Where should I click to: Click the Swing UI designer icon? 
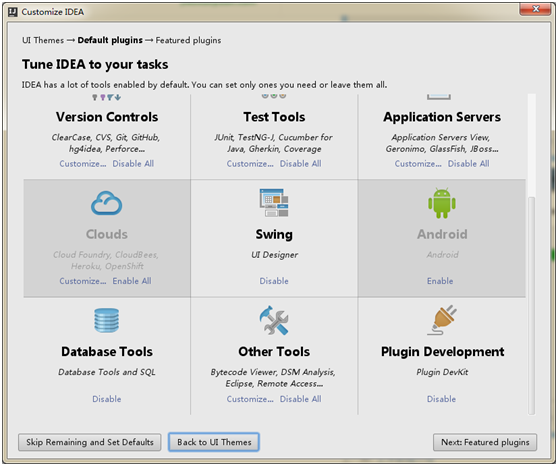pyautogui.click(x=274, y=203)
